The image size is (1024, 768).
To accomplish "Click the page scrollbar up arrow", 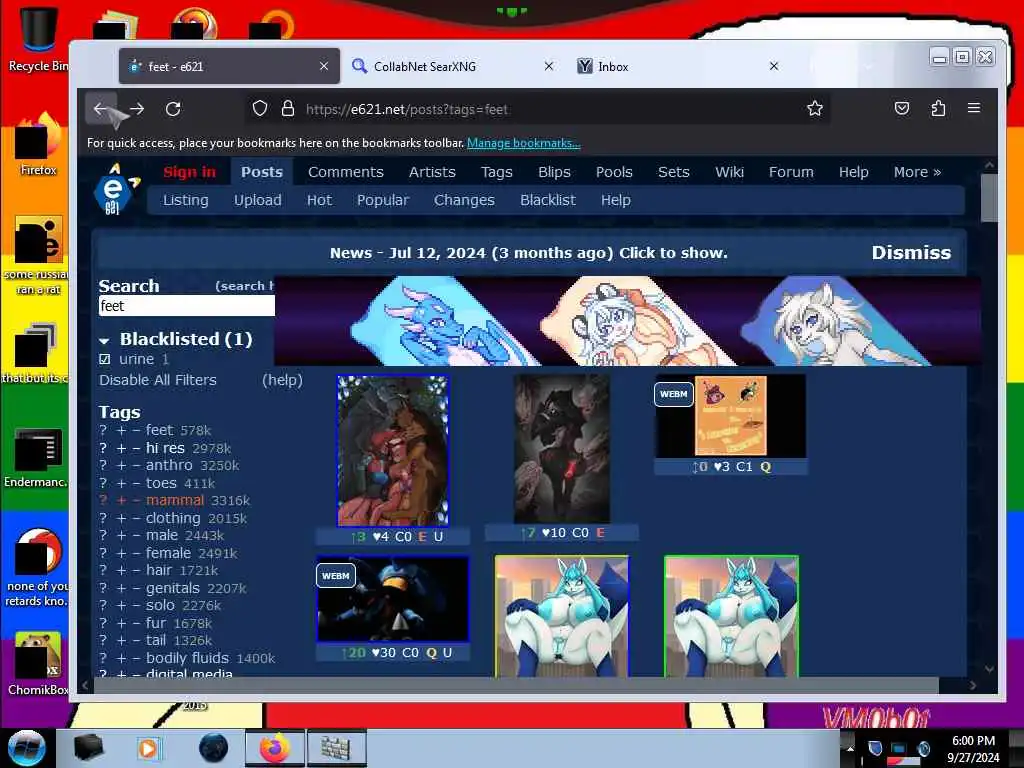I will pos(989,165).
